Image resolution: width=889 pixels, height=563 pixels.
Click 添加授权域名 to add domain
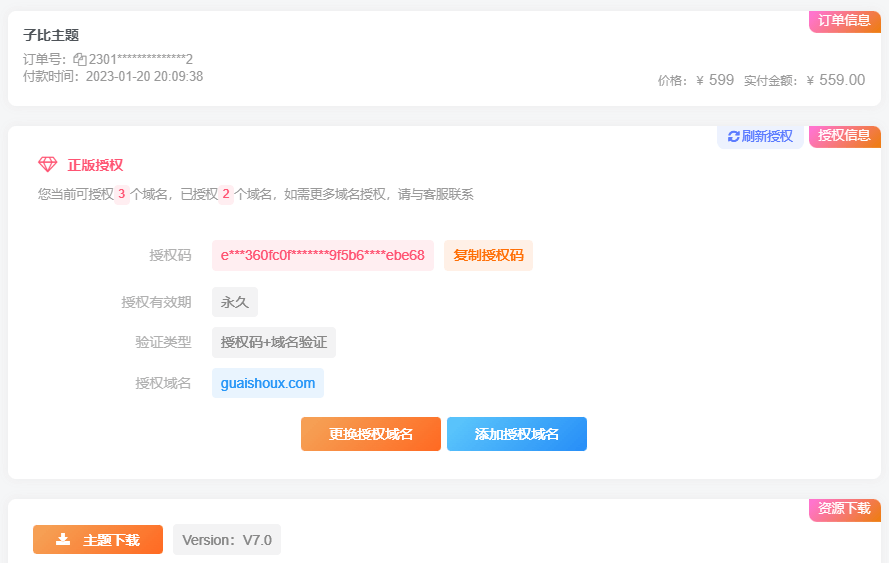(x=517, y=434)
